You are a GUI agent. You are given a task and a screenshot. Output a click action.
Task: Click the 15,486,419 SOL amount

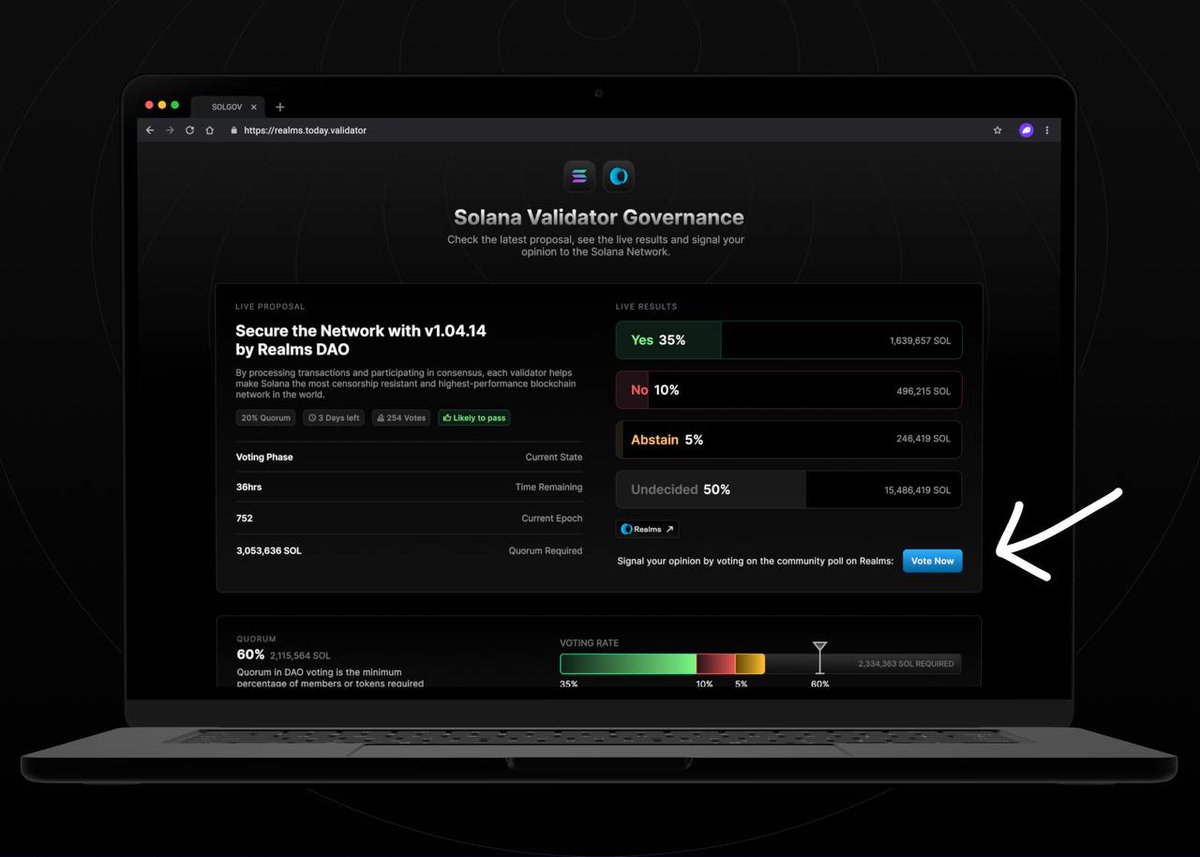[918, 490]
